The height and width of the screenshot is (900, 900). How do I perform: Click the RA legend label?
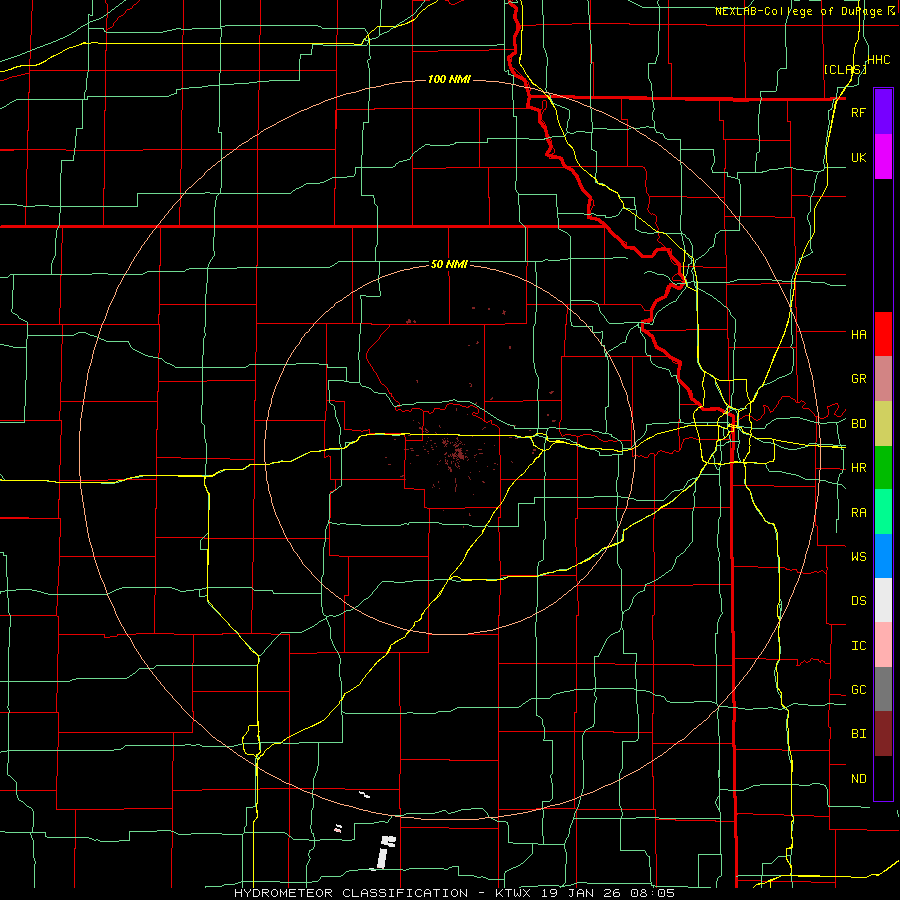coord(858,513)
